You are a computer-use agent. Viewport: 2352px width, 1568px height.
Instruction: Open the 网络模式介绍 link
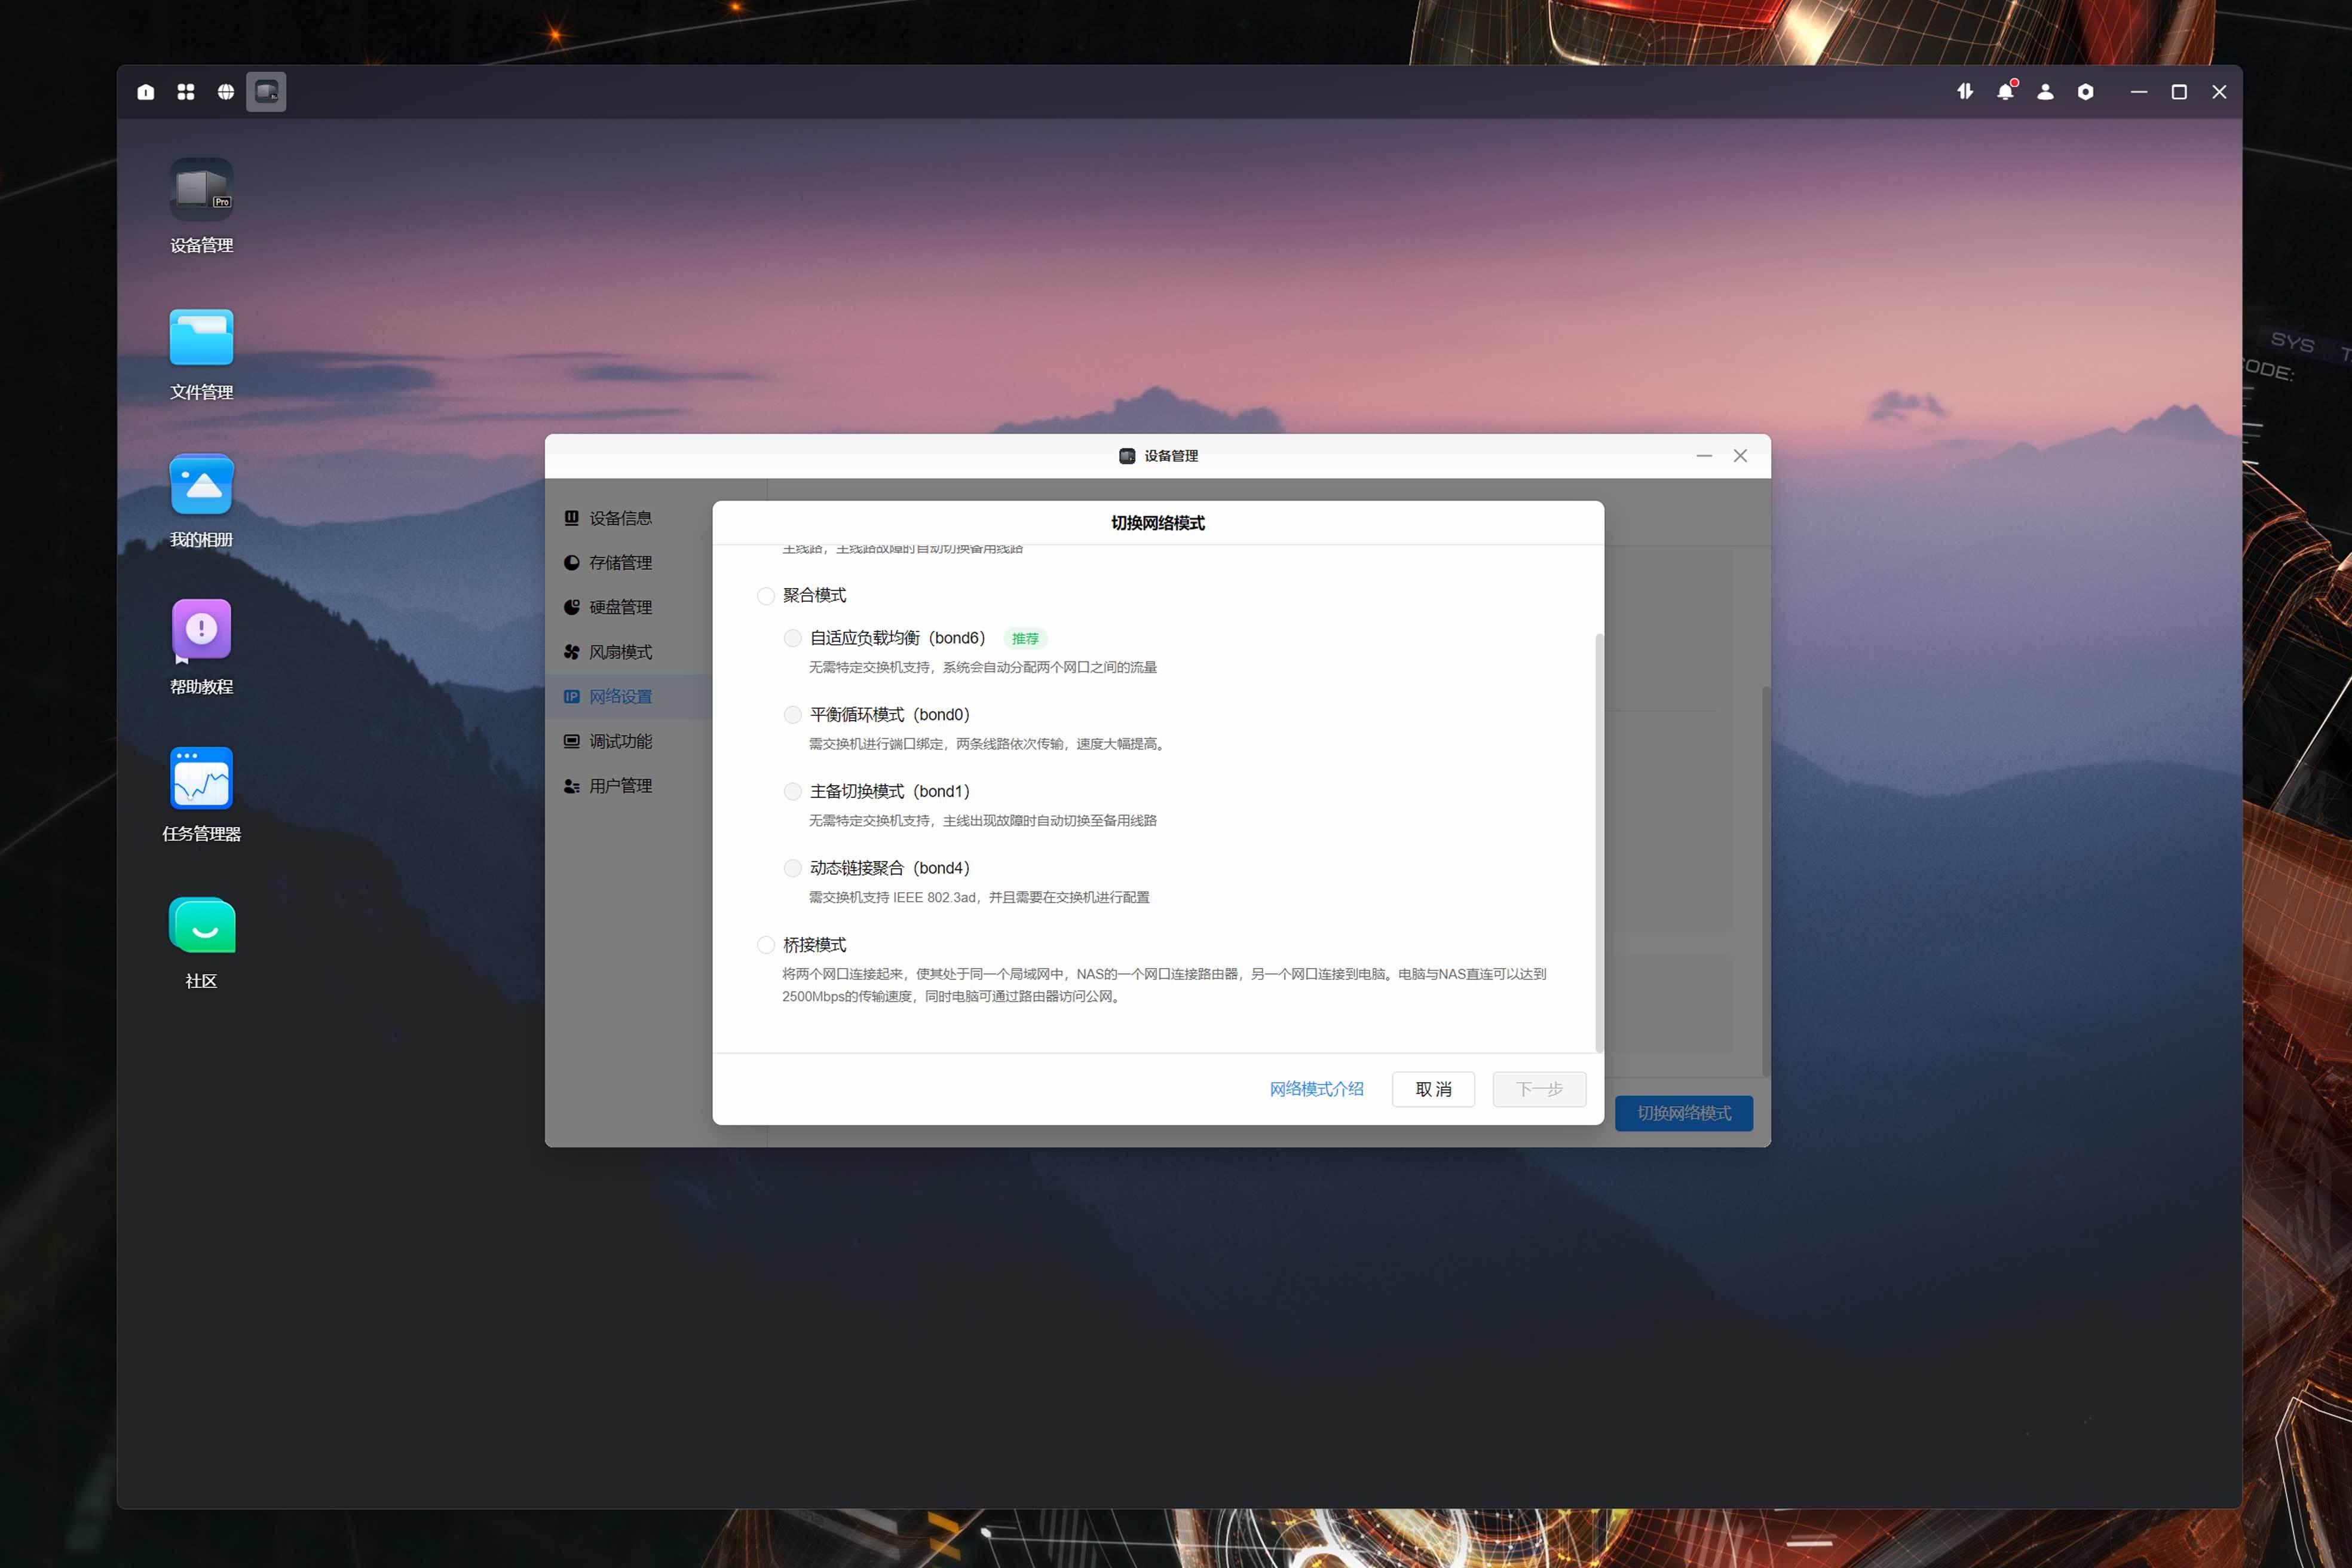(x=1316, y=1089)
